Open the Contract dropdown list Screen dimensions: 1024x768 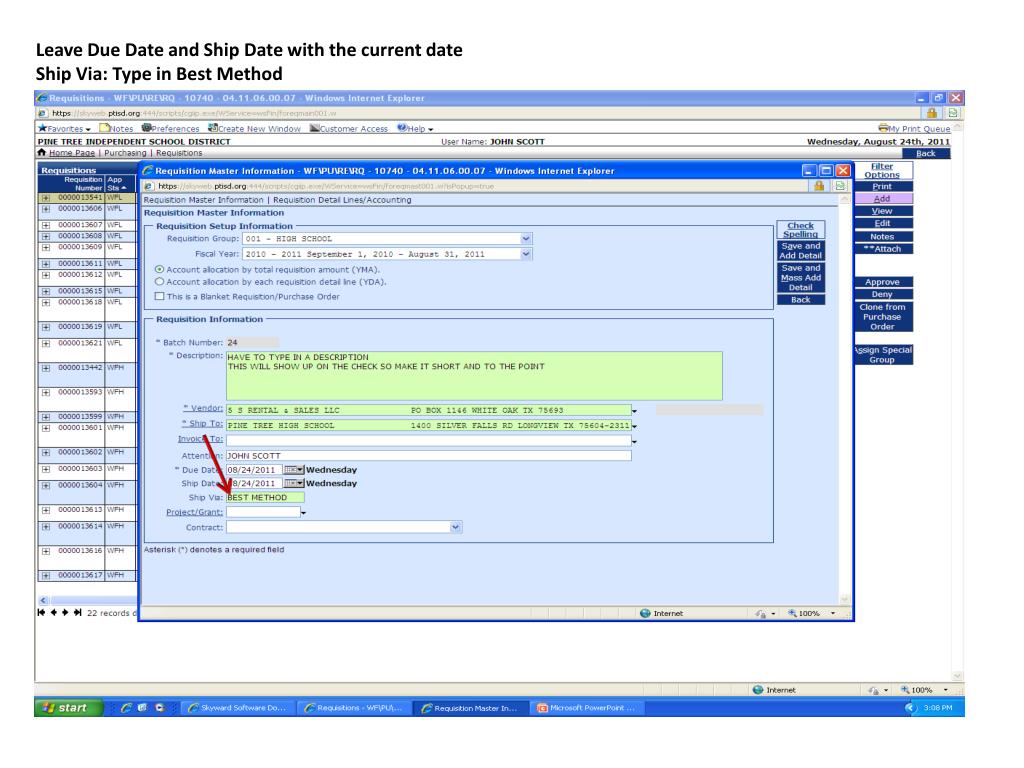click(457, 525)
